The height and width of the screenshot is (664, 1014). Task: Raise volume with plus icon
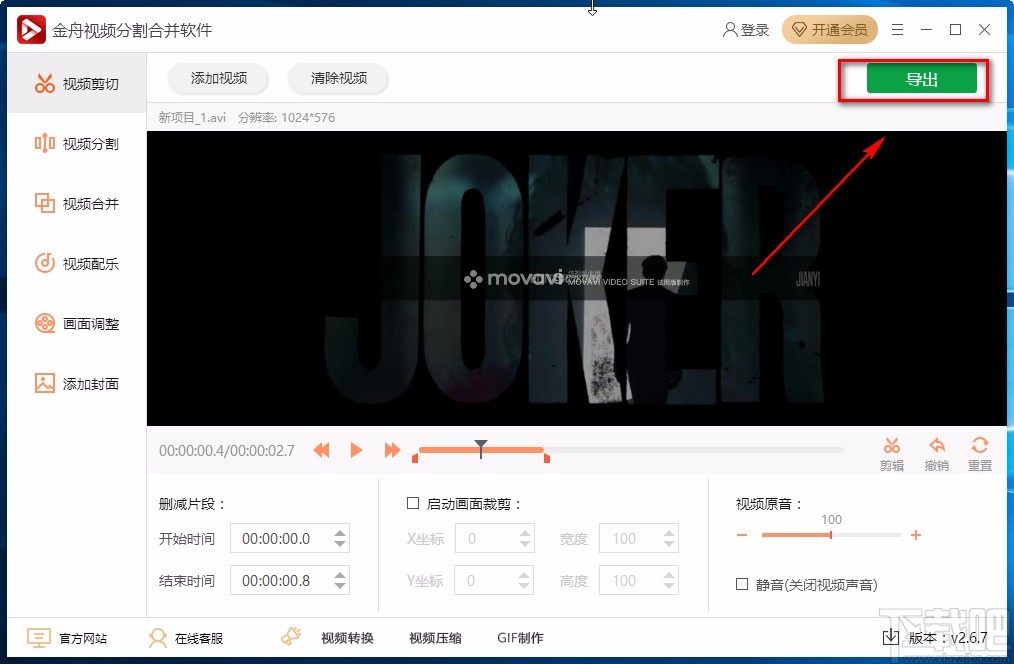(x=916, y=535)
